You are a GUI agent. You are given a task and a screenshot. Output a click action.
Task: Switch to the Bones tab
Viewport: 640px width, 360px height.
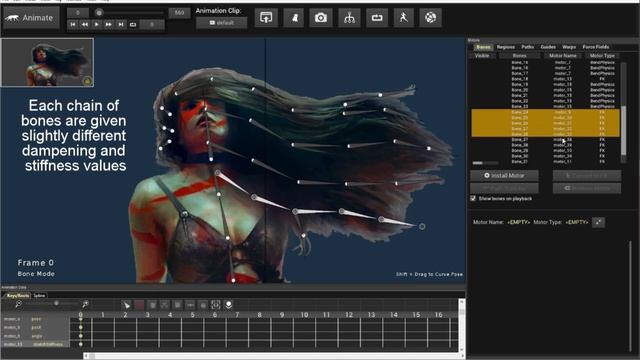483,47
